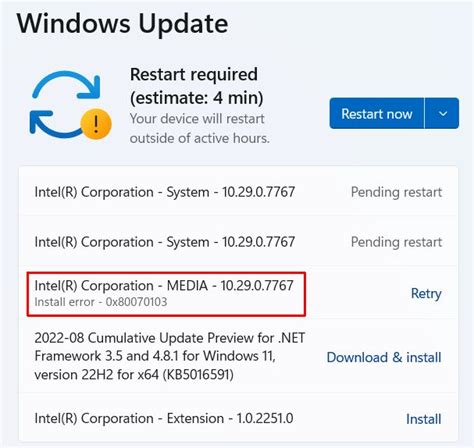474x448 pixels.
Task: Select the 2022-08 Cumulative Update Preview entry
Action: pos(170,356)
